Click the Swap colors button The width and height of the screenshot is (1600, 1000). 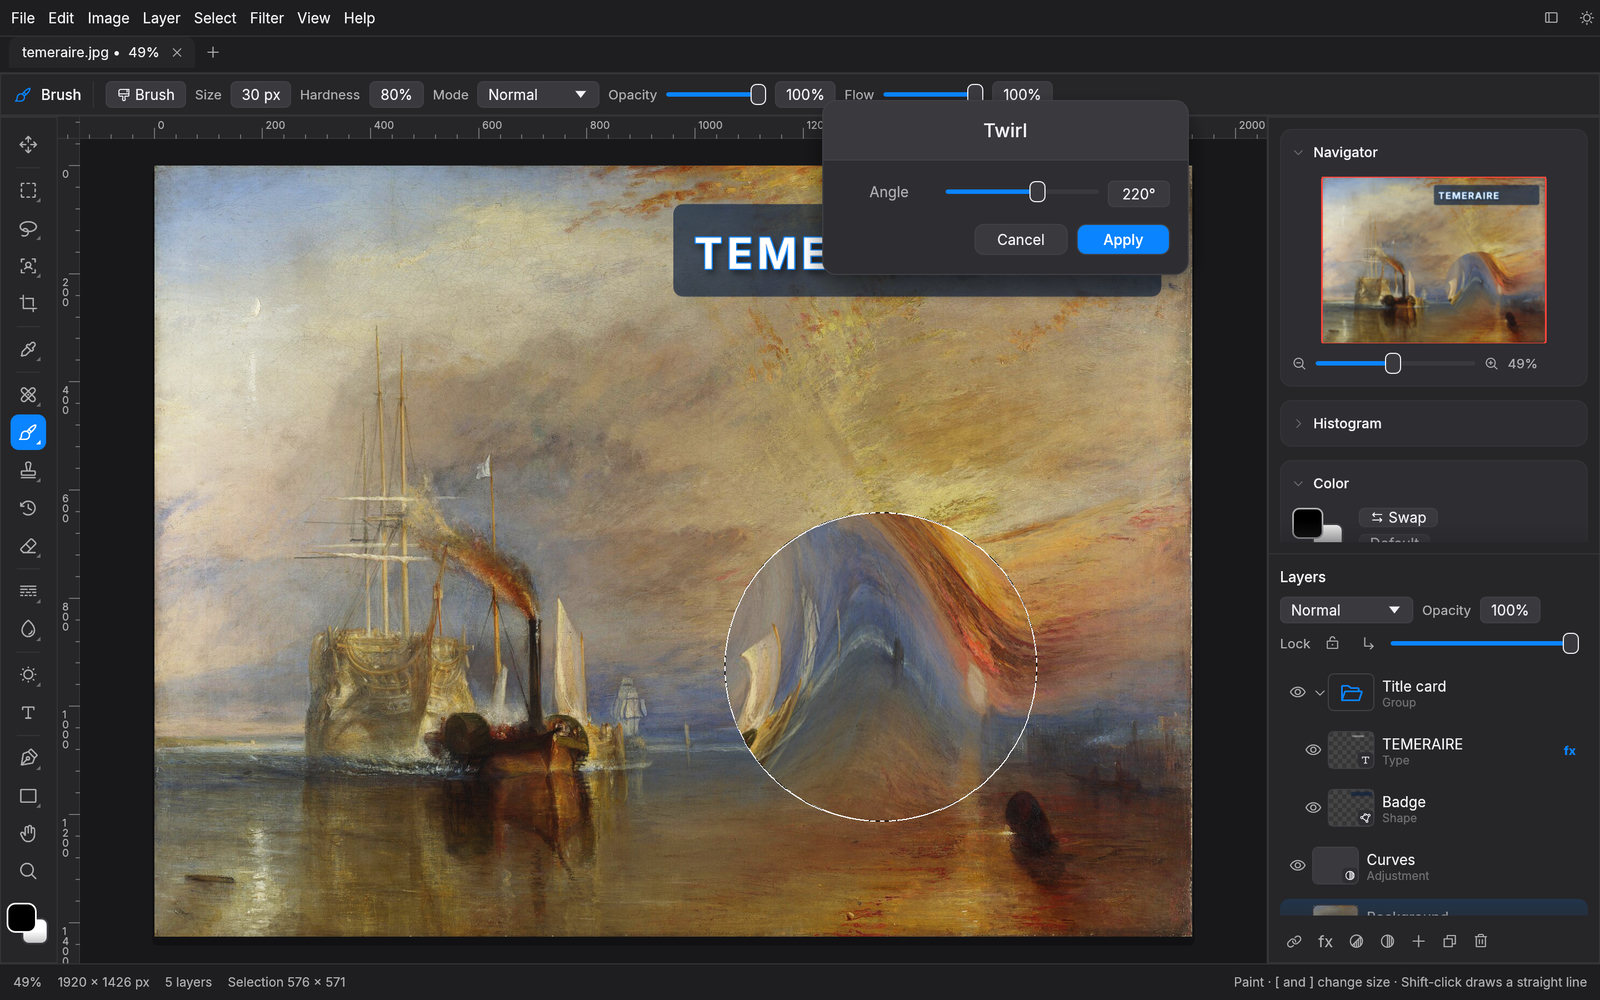click(1398, 517)
